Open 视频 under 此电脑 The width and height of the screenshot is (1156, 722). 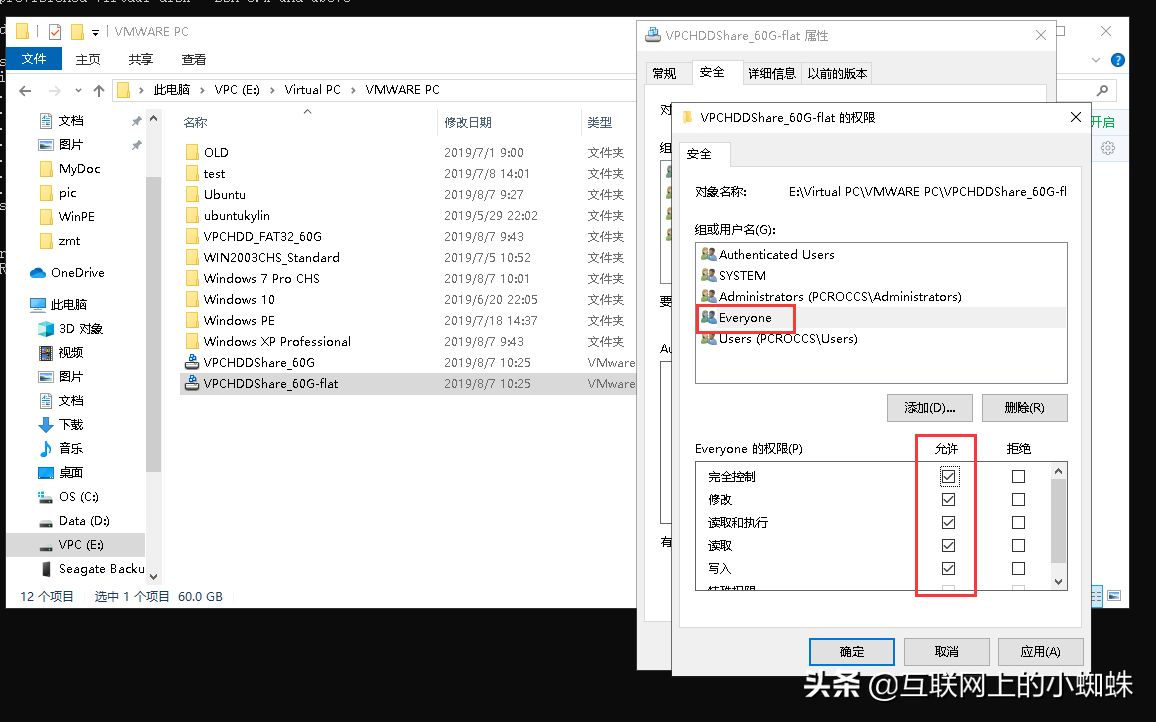tap(61, 353)
